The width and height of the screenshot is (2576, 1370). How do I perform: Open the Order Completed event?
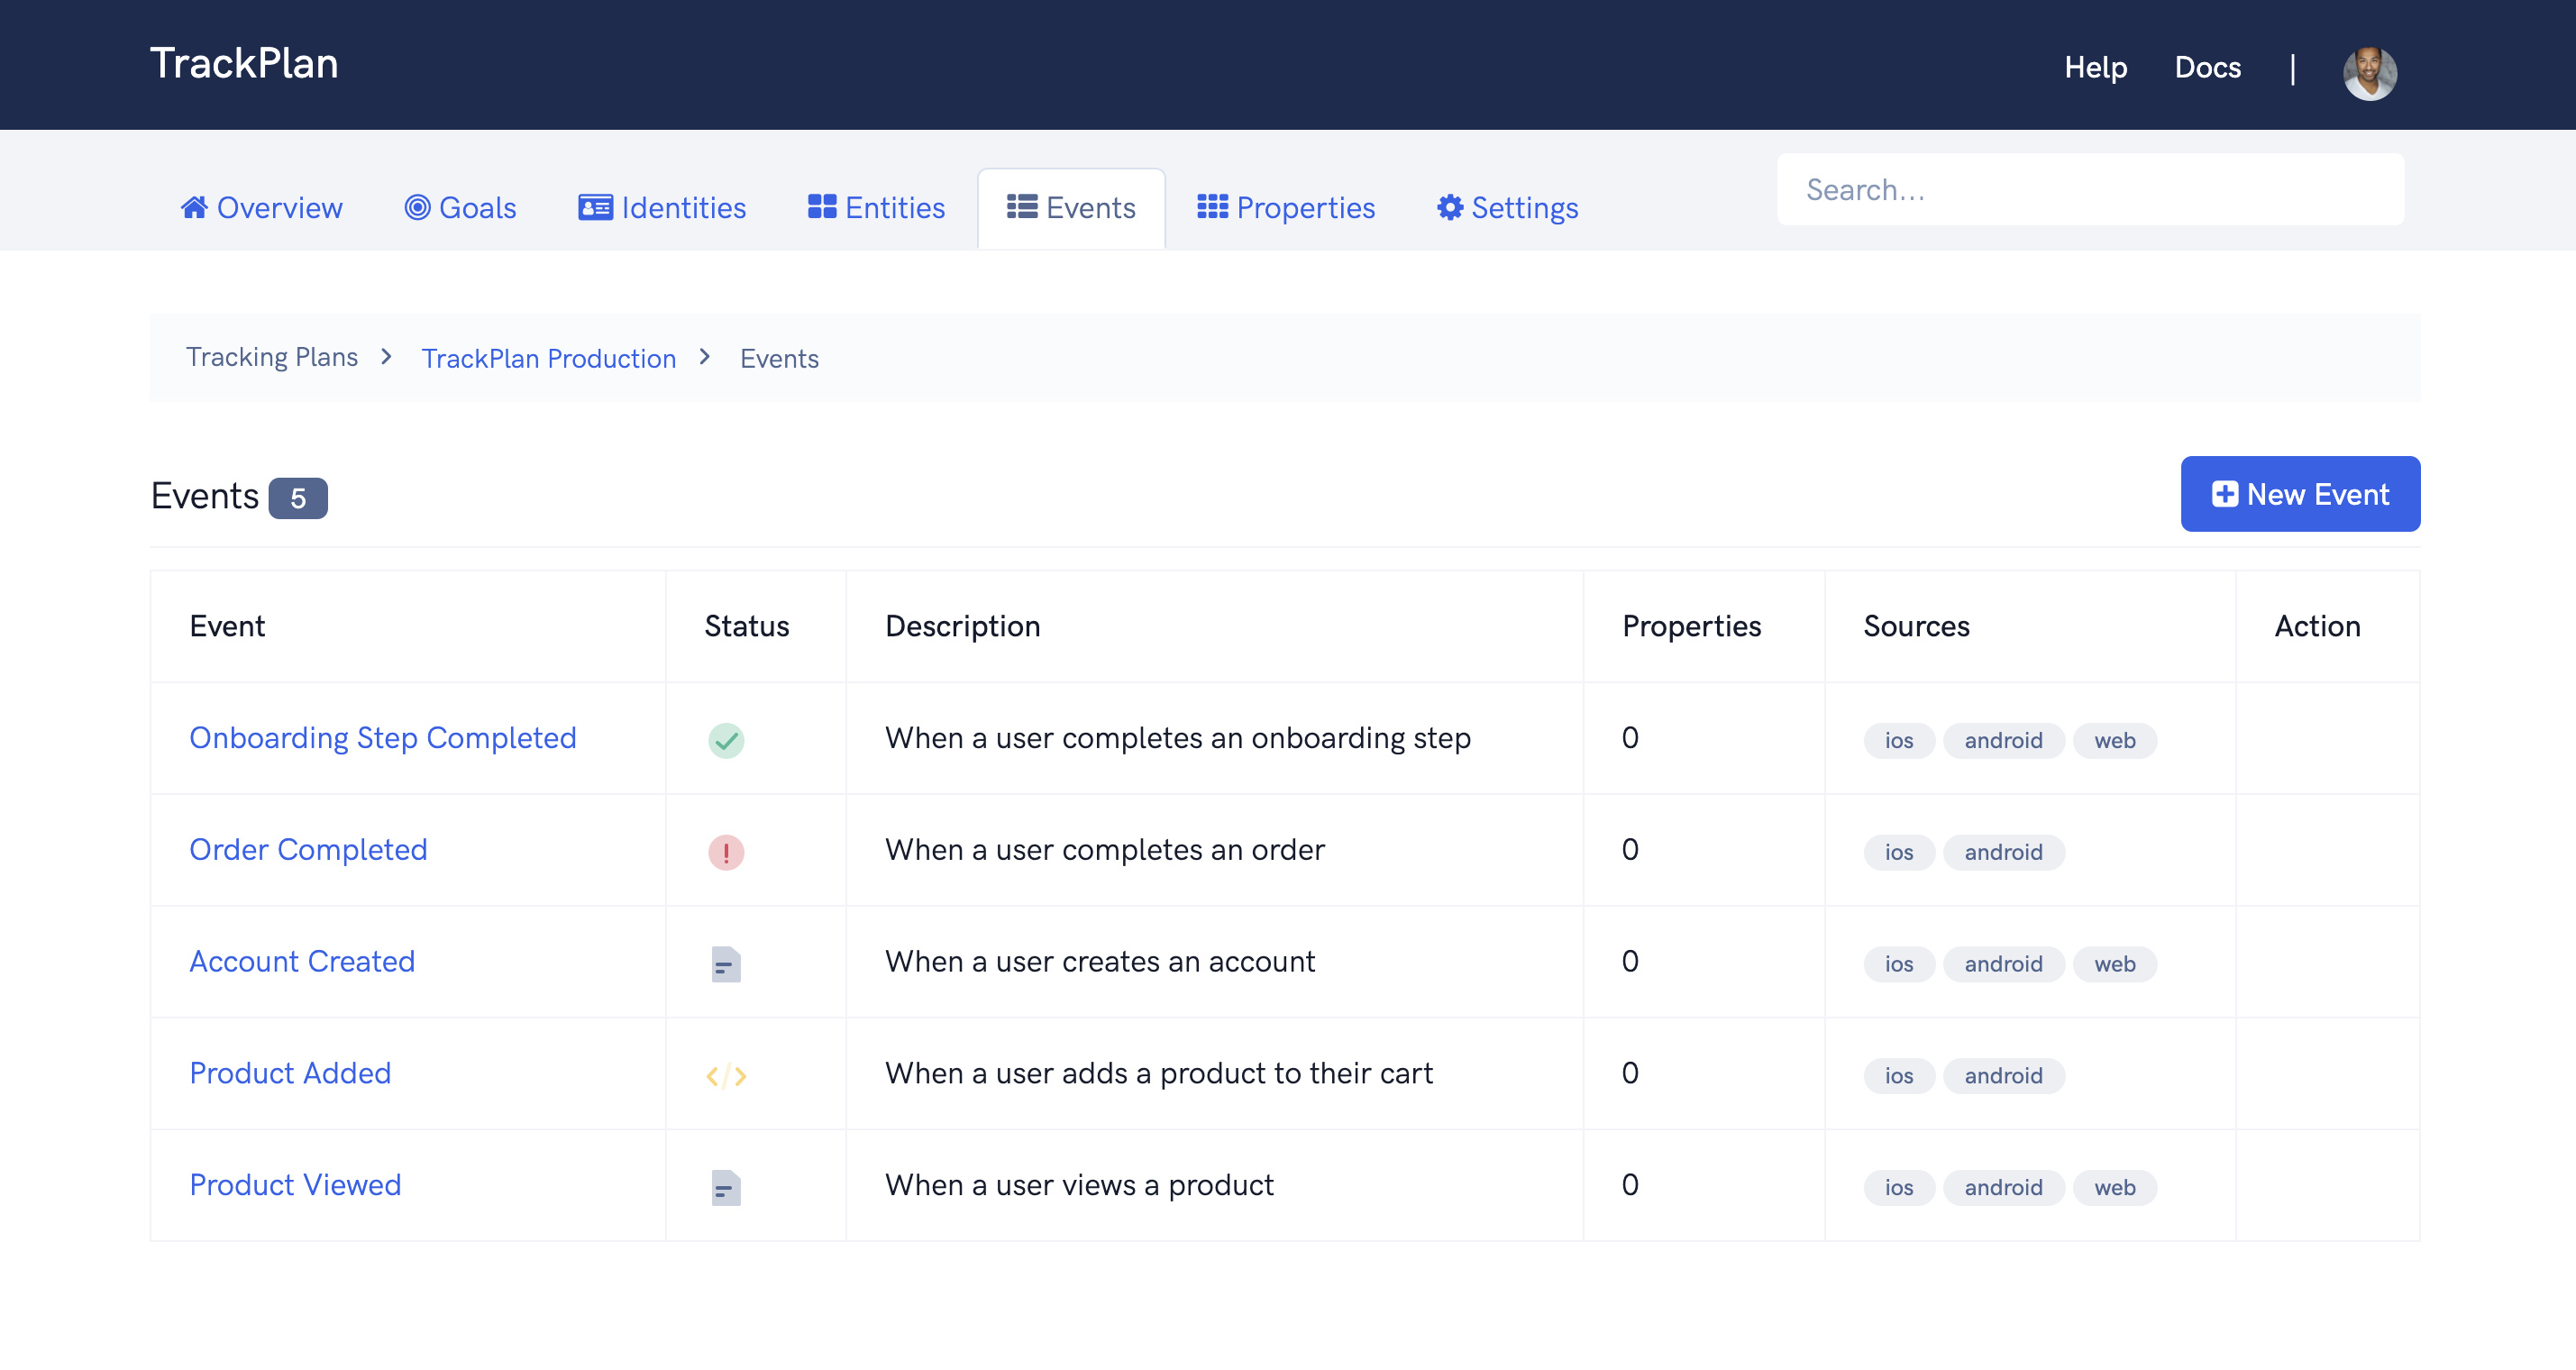point(308,849)
